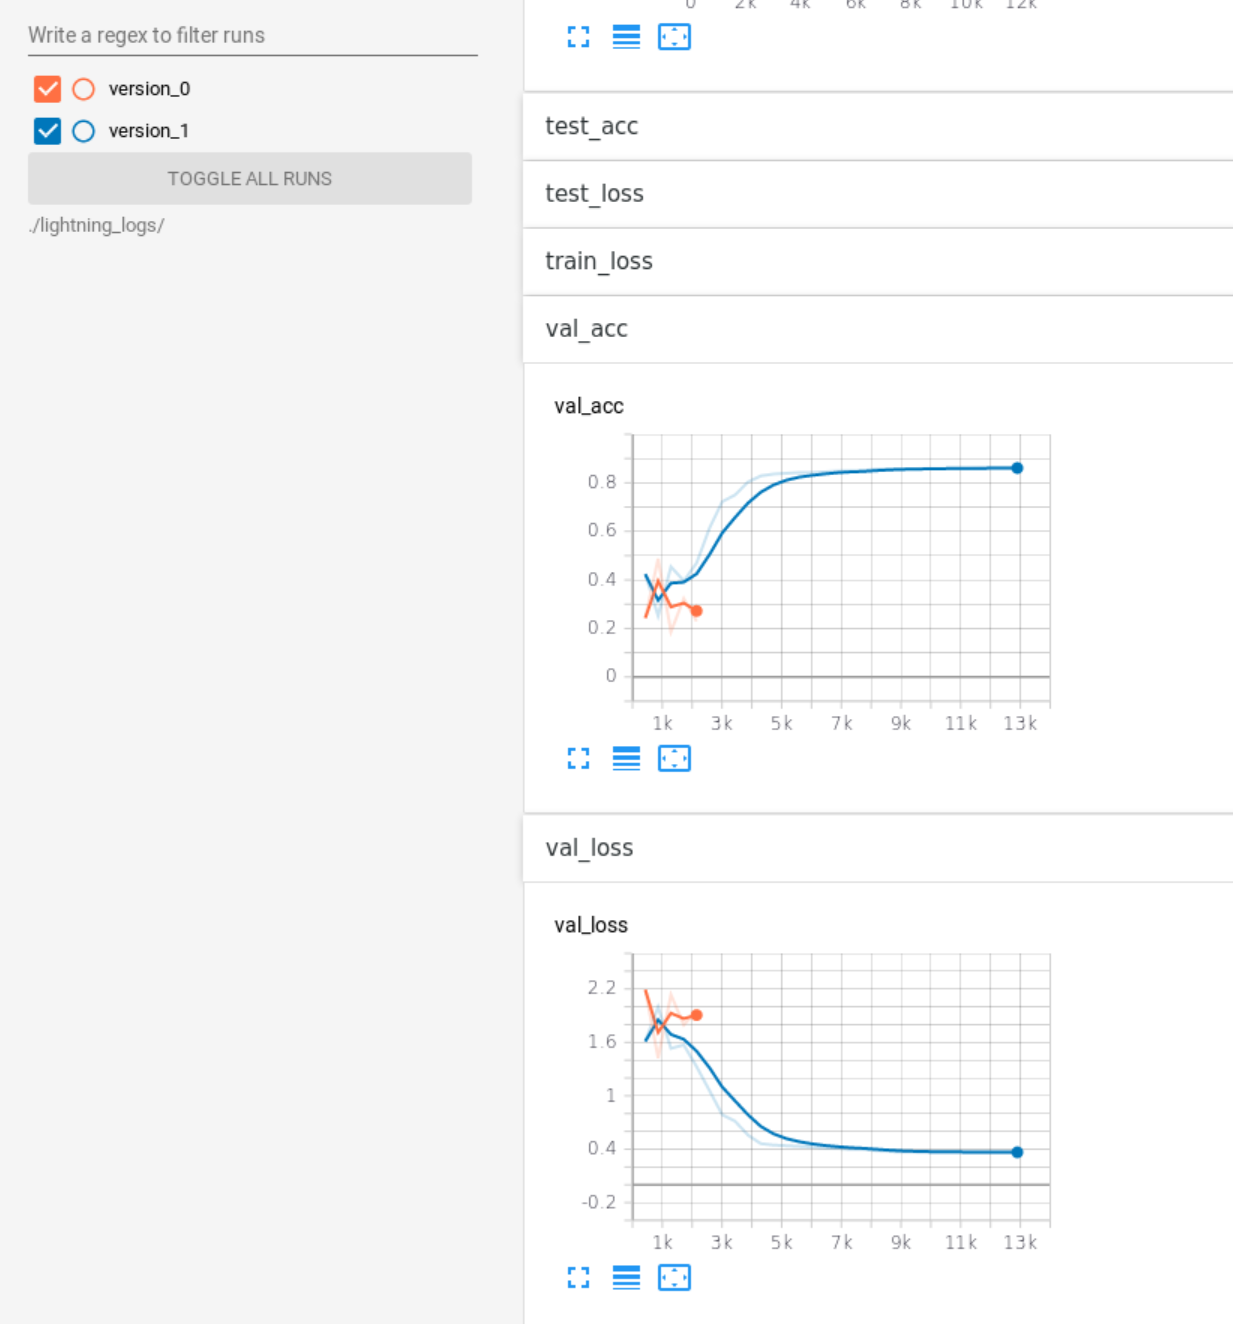Click the TOGGLE ALL RUNS button
The width and height of the screenshot is (1233, 1324).
point(250,178)
